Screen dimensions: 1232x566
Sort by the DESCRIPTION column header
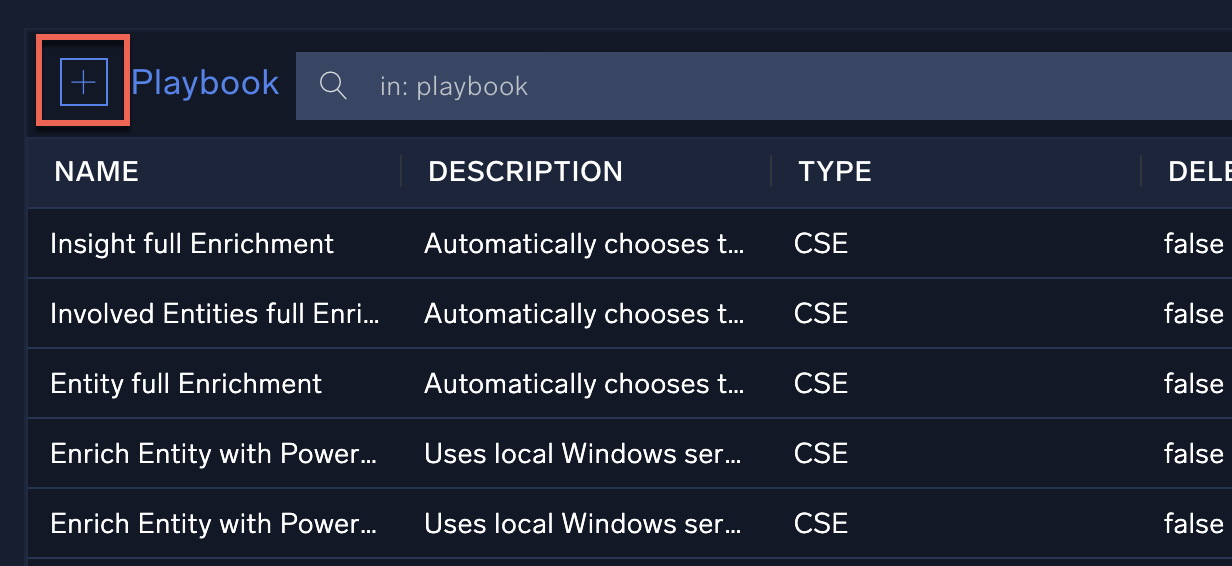click(x=525, y=171)
